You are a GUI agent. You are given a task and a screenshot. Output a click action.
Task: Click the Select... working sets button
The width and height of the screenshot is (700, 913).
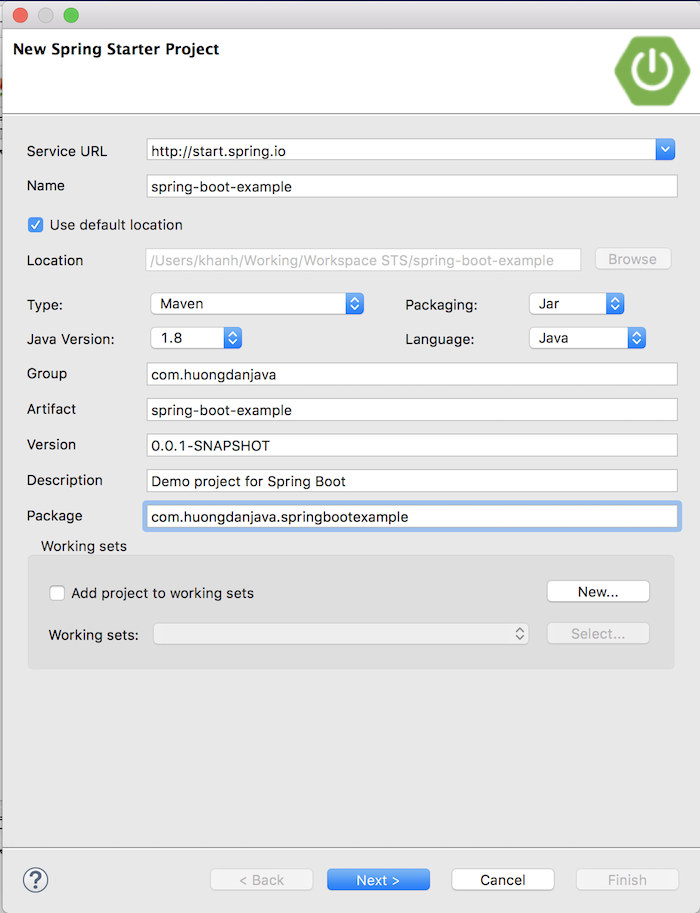[598, 634]
